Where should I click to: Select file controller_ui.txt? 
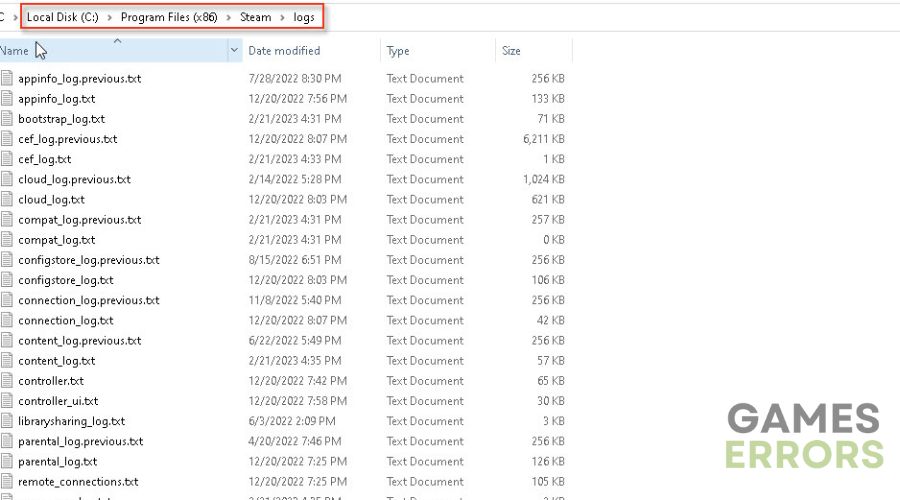(x=58, y=401)
